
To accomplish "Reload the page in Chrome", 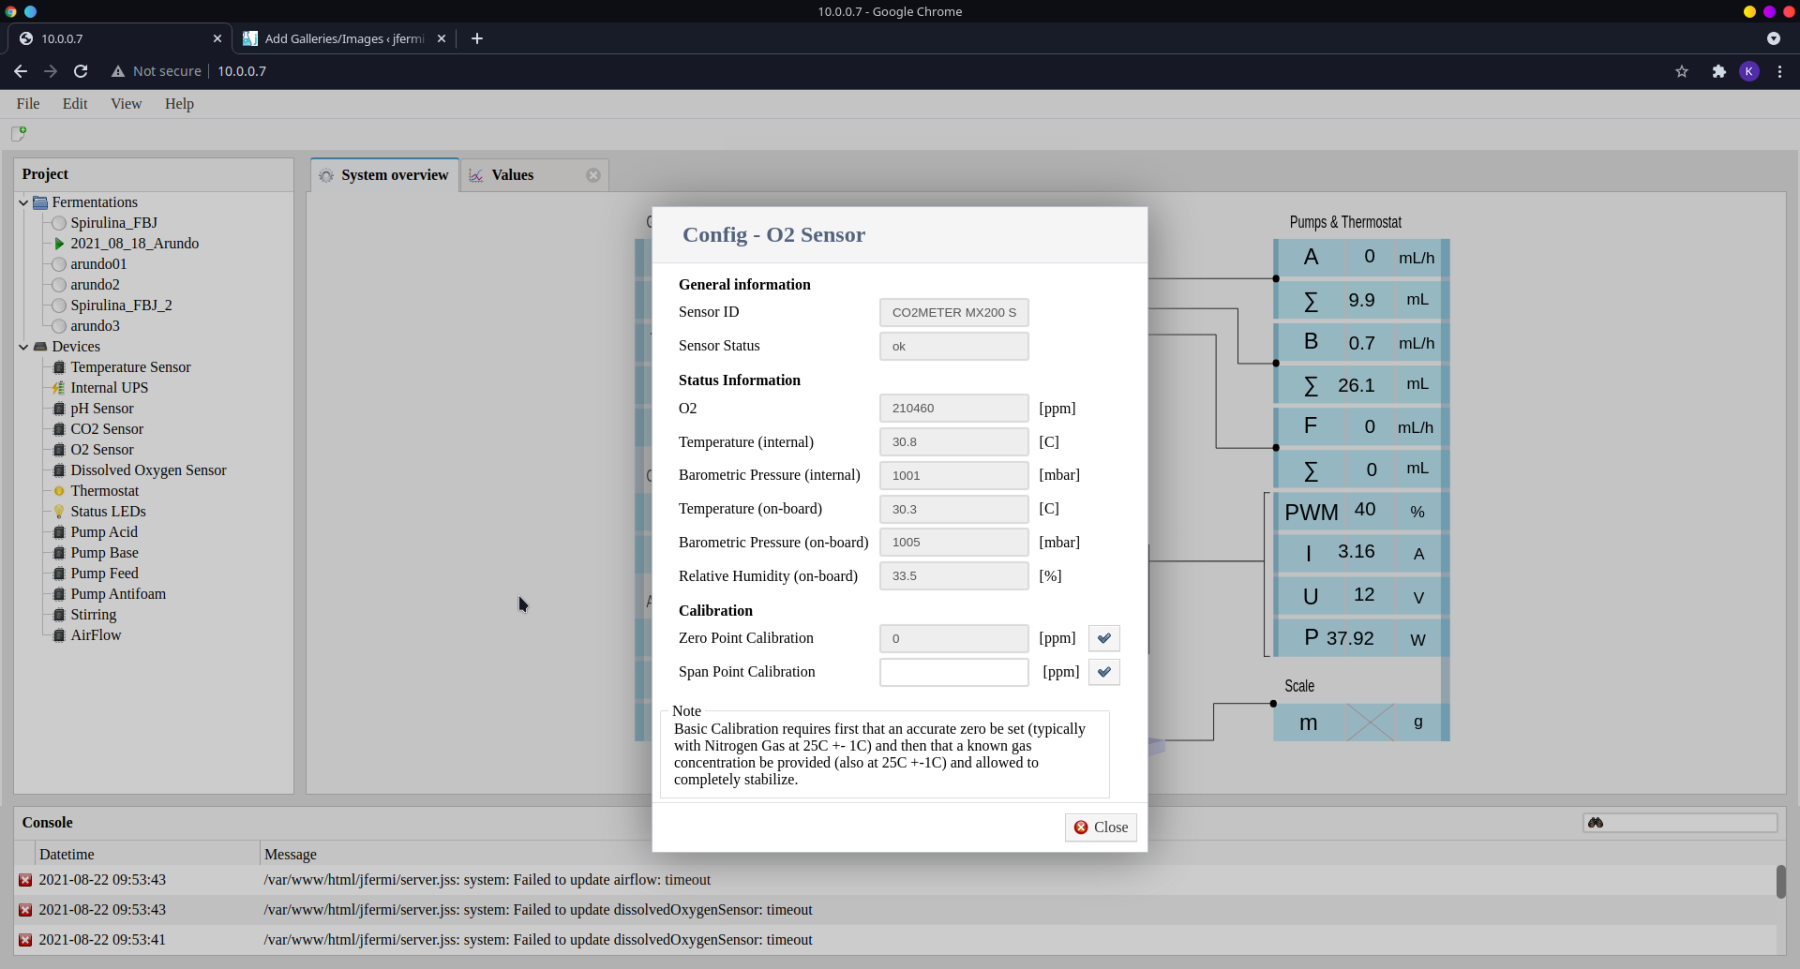I will click(81, 71).
